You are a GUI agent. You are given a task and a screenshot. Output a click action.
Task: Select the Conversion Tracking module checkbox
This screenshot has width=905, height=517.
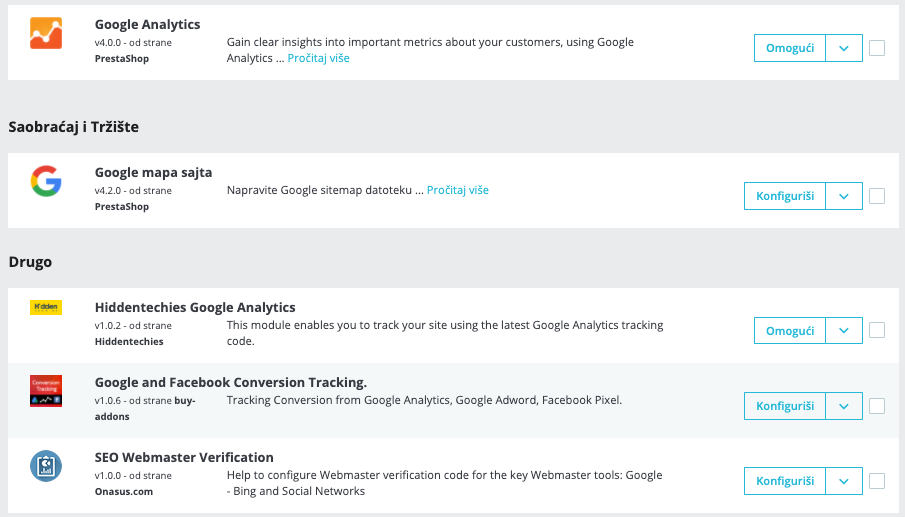877,406
